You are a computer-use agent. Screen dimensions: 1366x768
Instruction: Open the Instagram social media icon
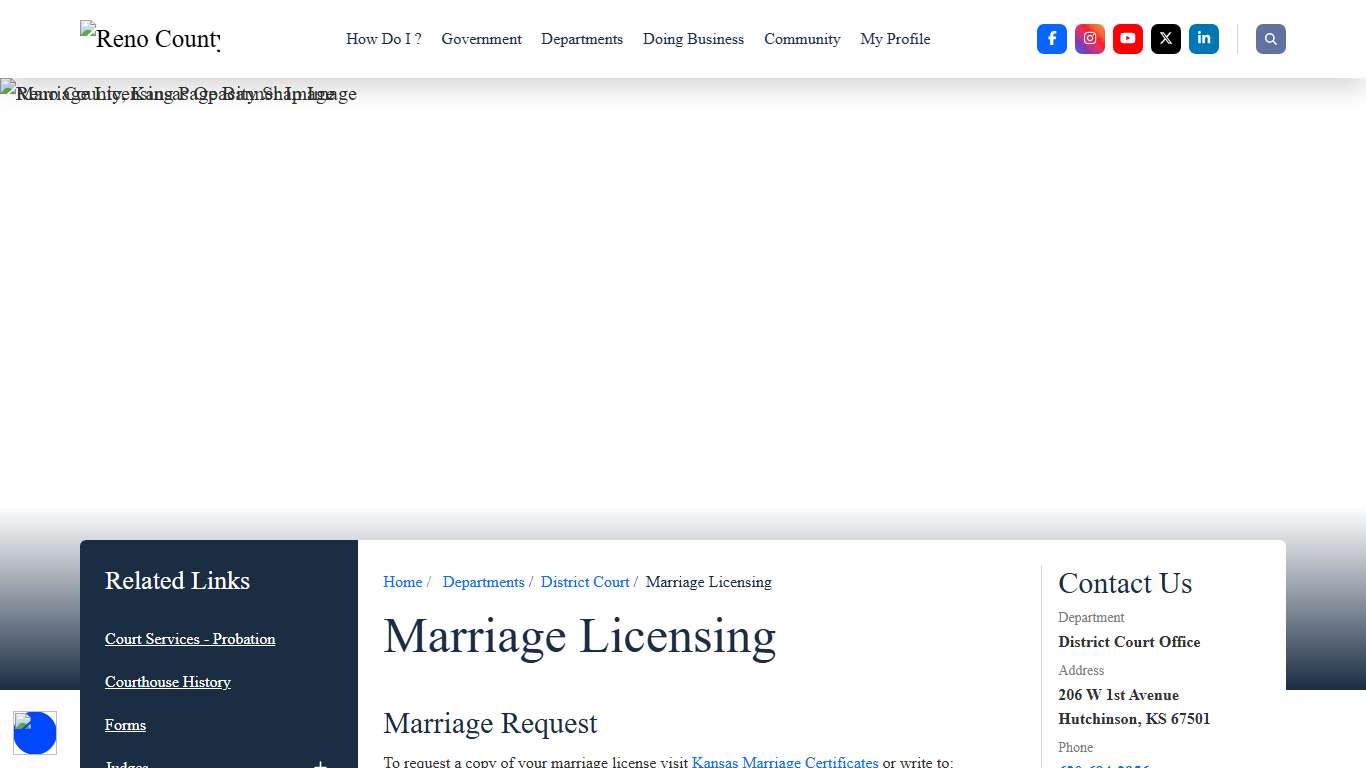[1089, 39]
